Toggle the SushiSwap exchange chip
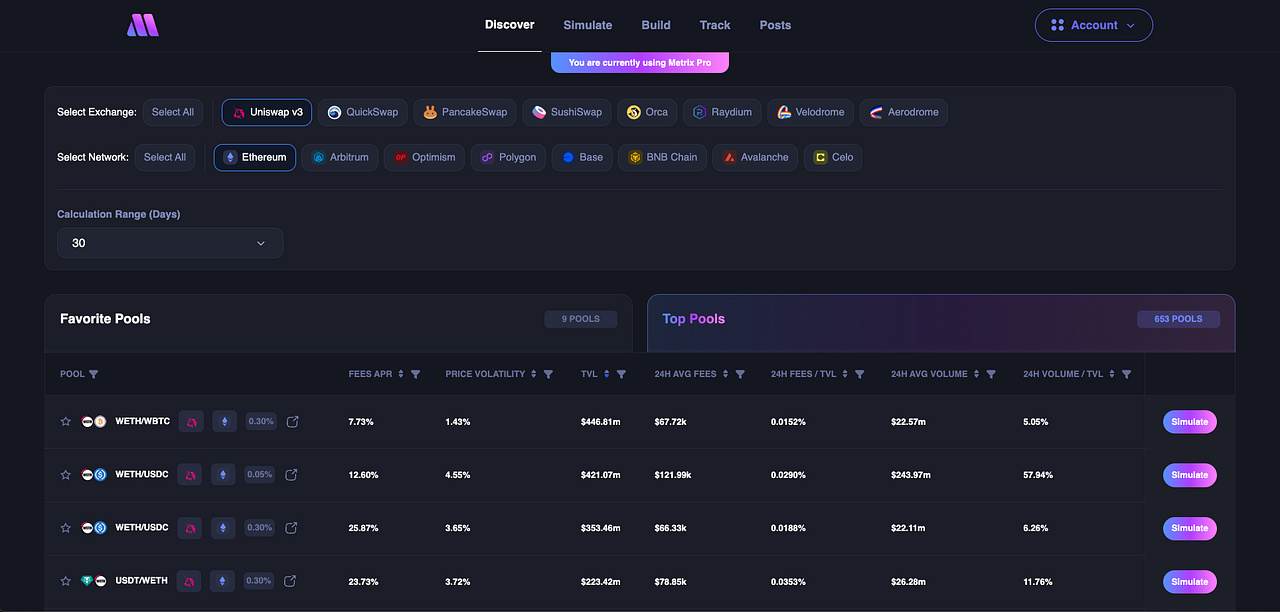Image resolution: width=1280 pixels, height=612 pixels. (567, 112)
